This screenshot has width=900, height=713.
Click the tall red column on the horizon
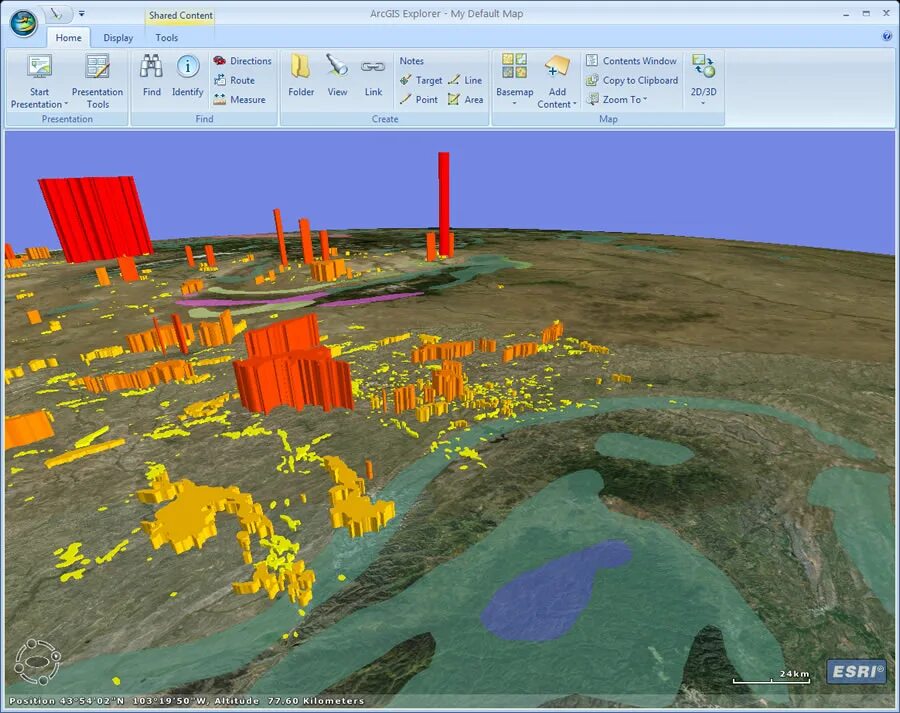point(444,204)
